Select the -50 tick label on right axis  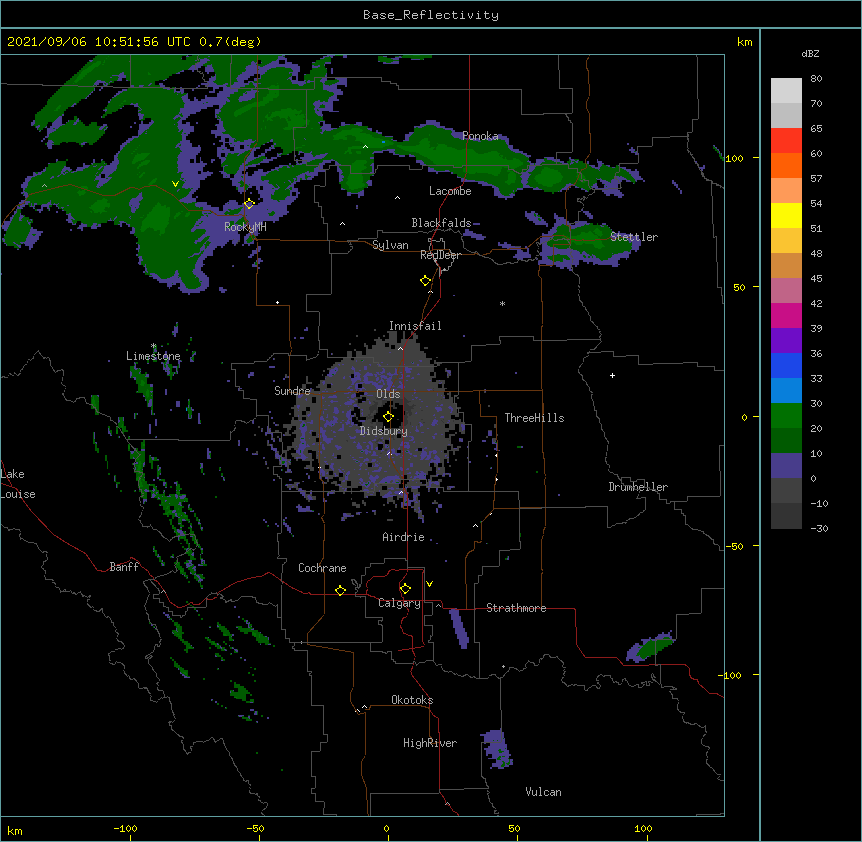pyautogui.click(x=734, y=546)
